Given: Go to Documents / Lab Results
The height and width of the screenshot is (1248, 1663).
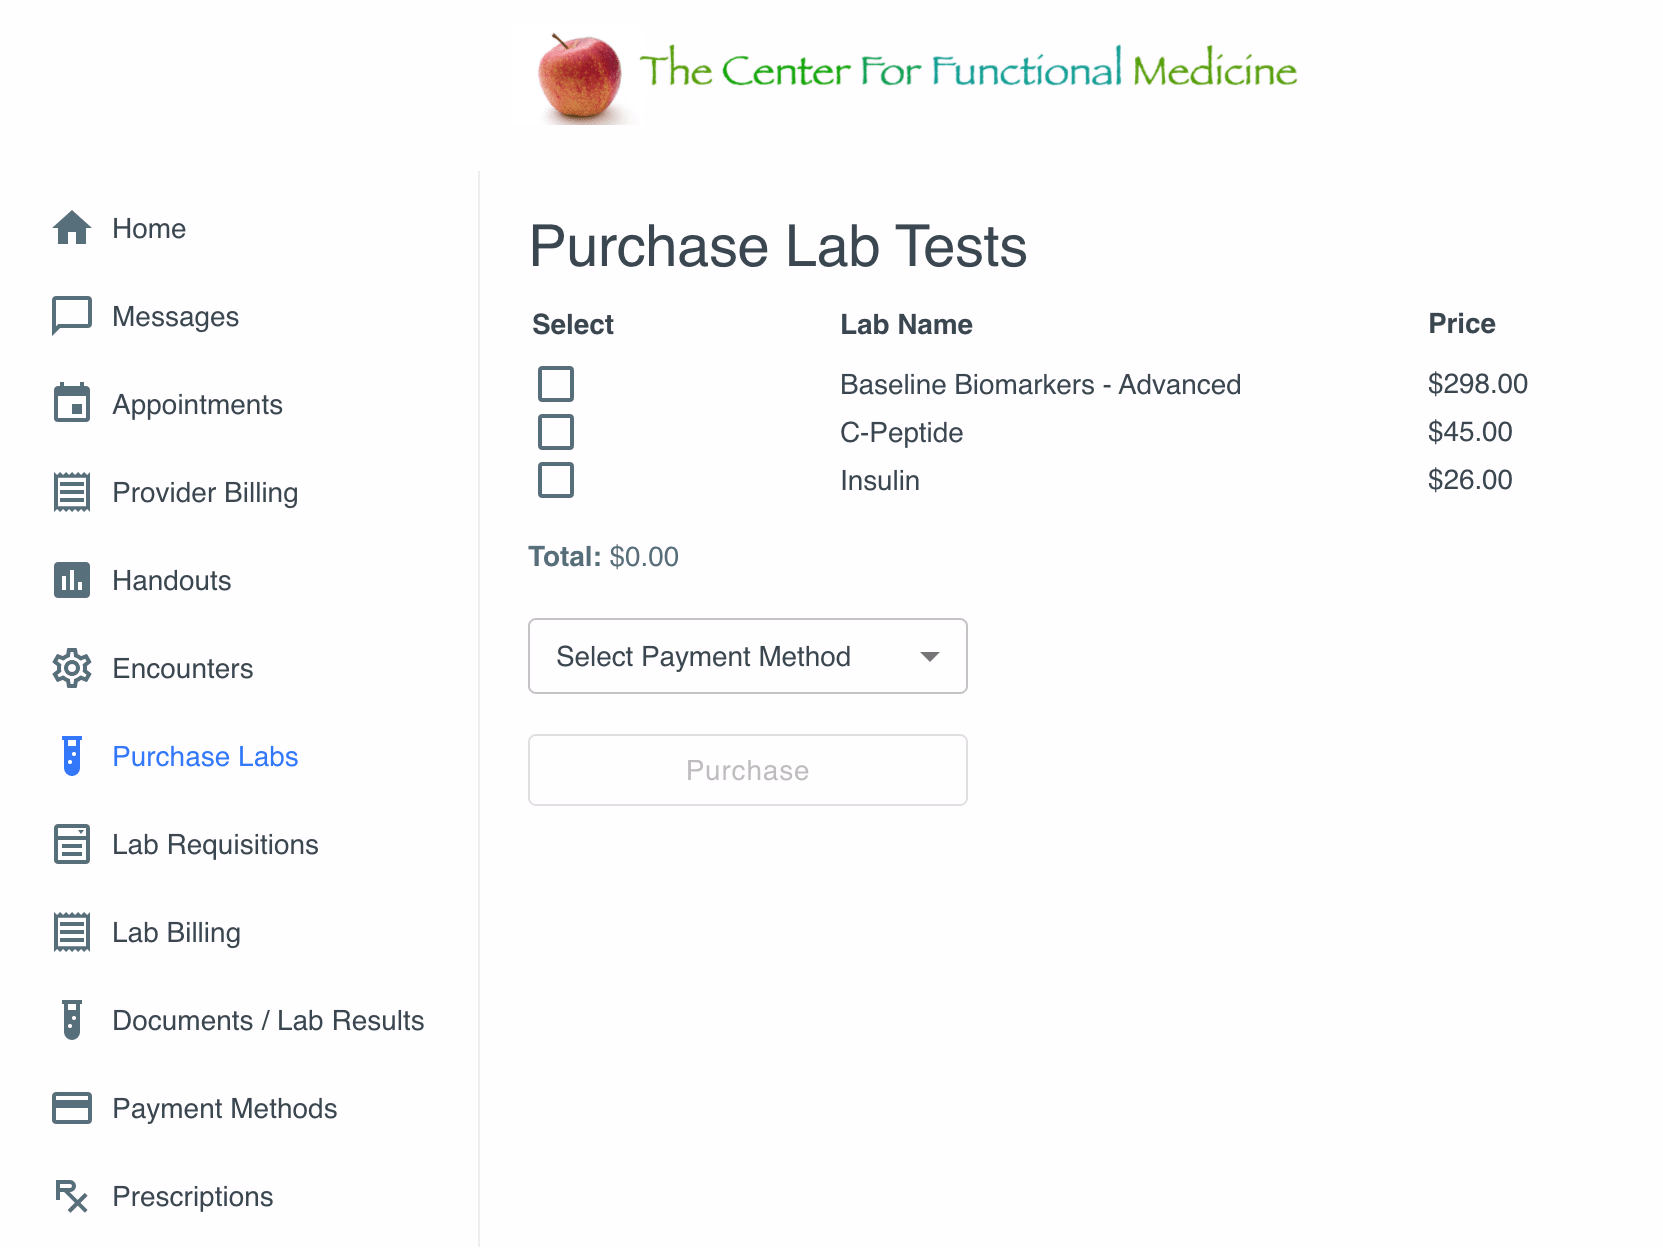Looking at the screenshot, I should pos(268,1020).
